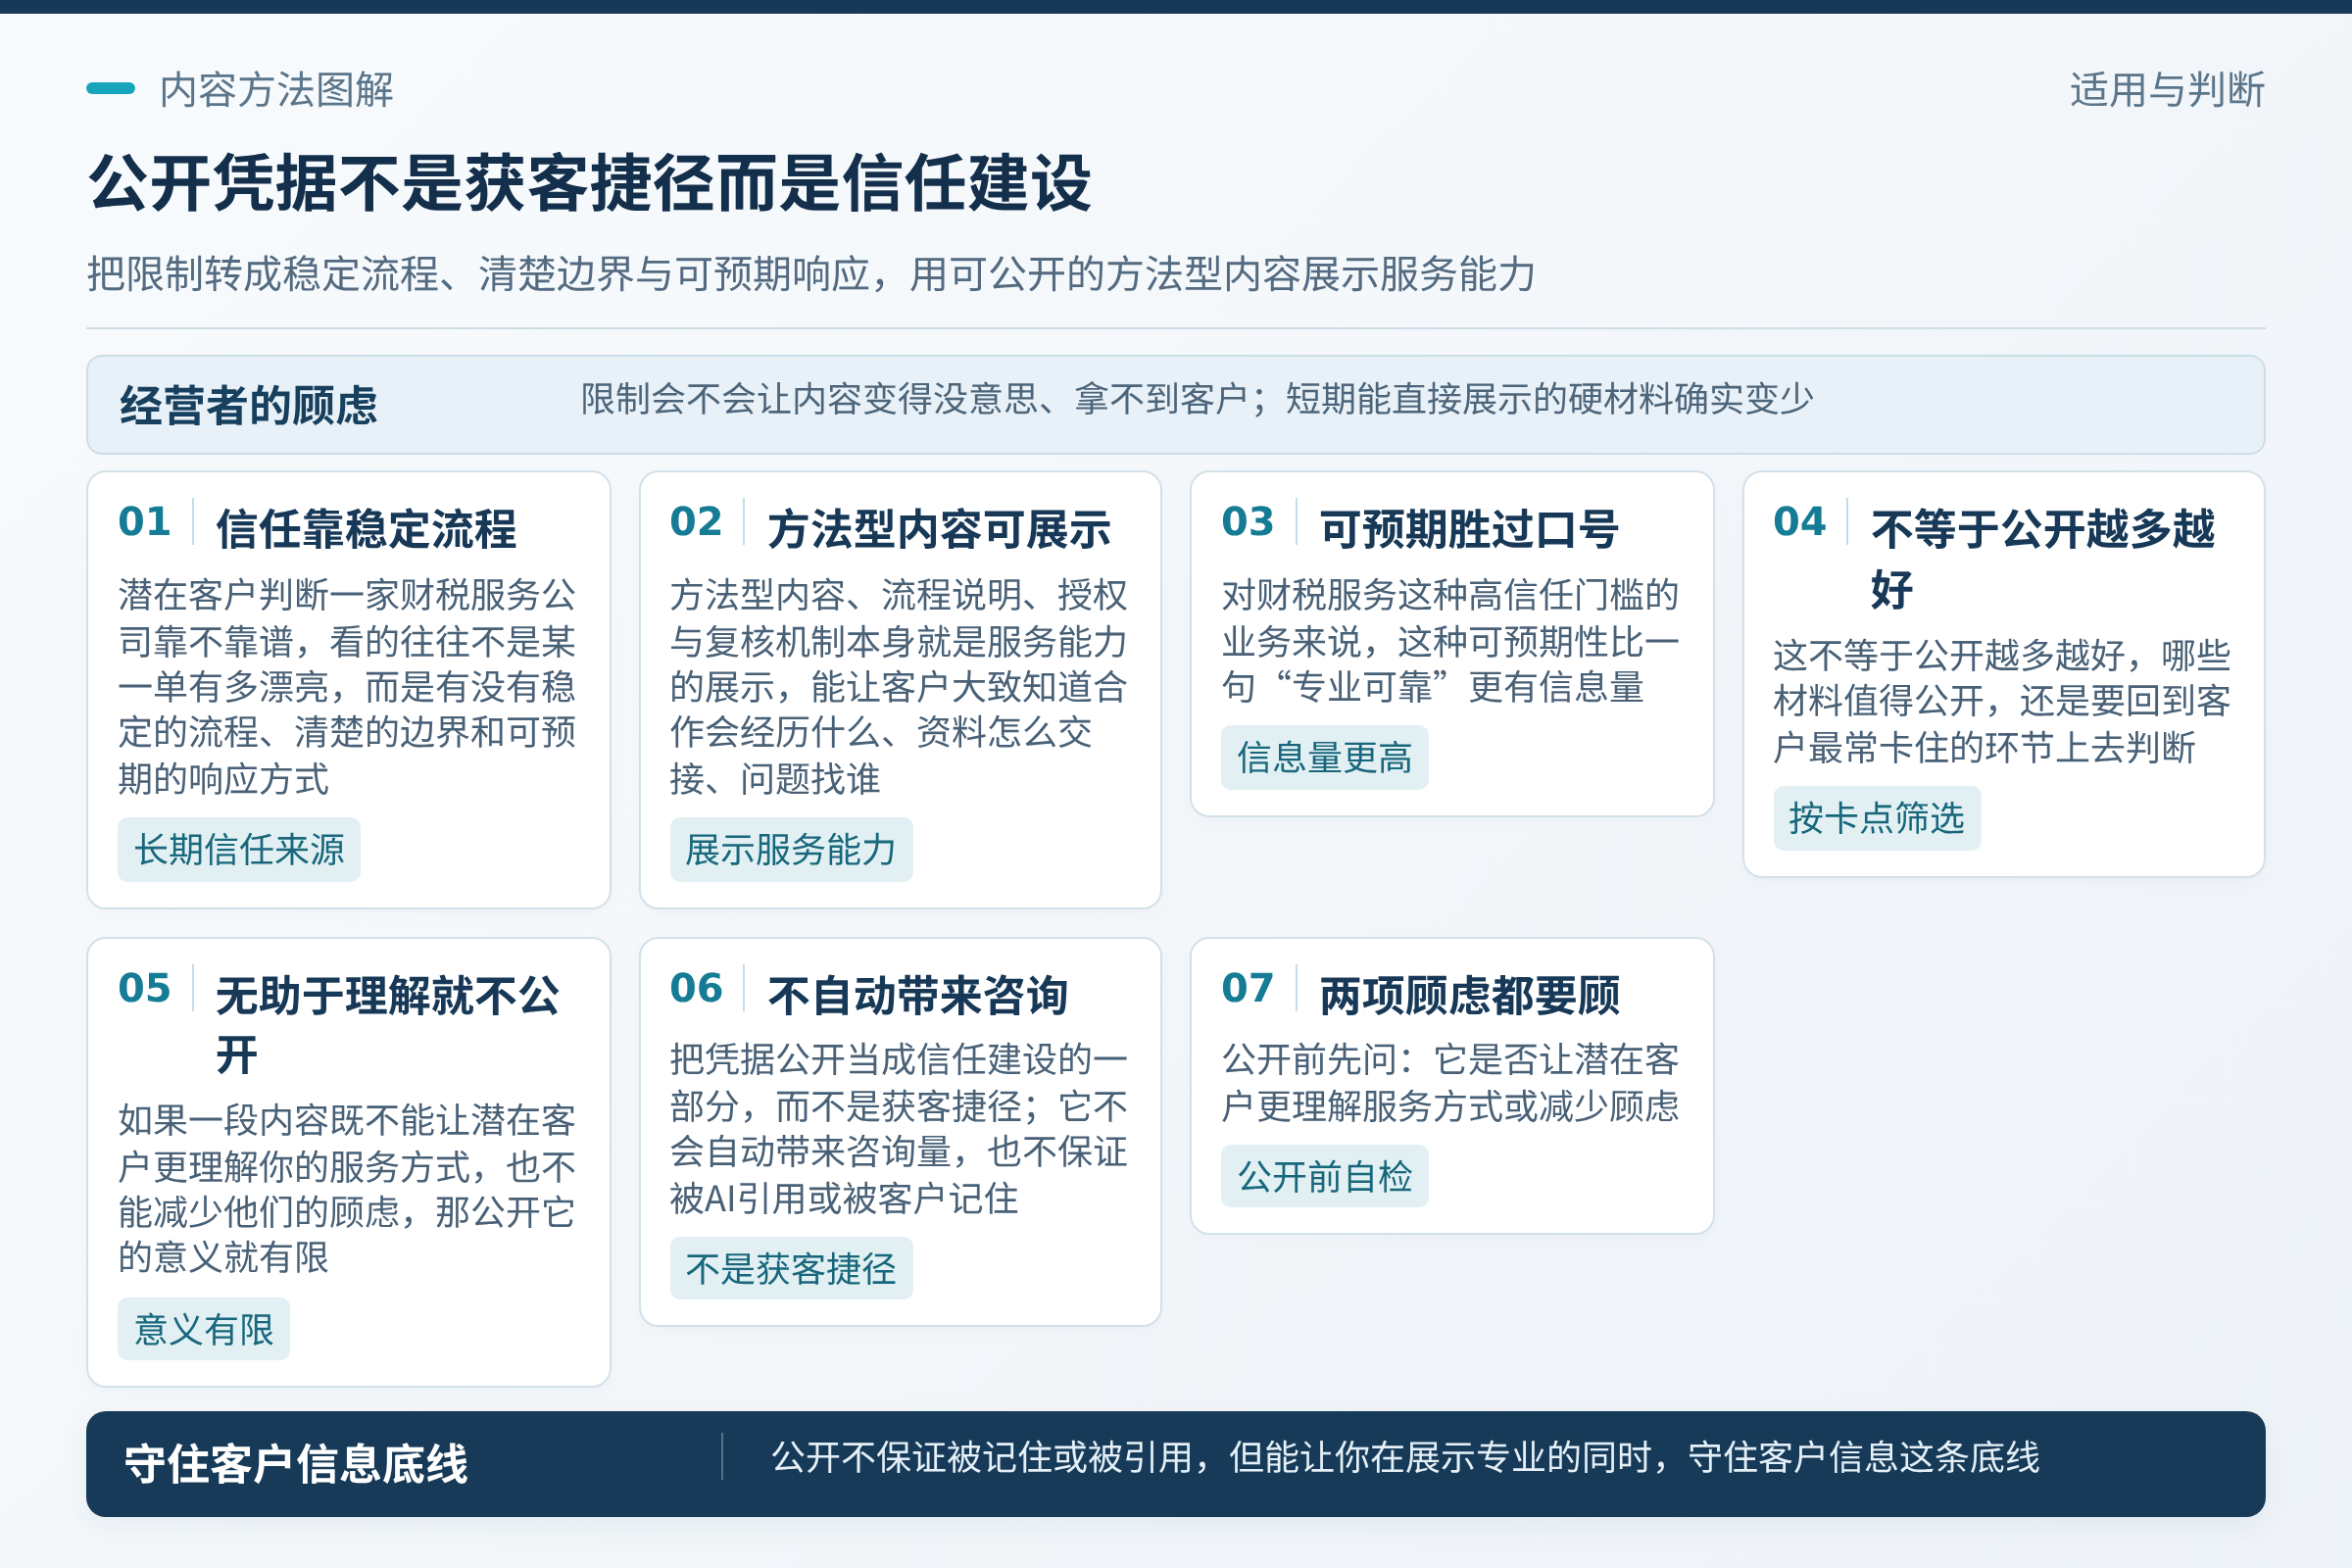
Task: Click the '意义有限' tag
Action: tap(204, 1329)
